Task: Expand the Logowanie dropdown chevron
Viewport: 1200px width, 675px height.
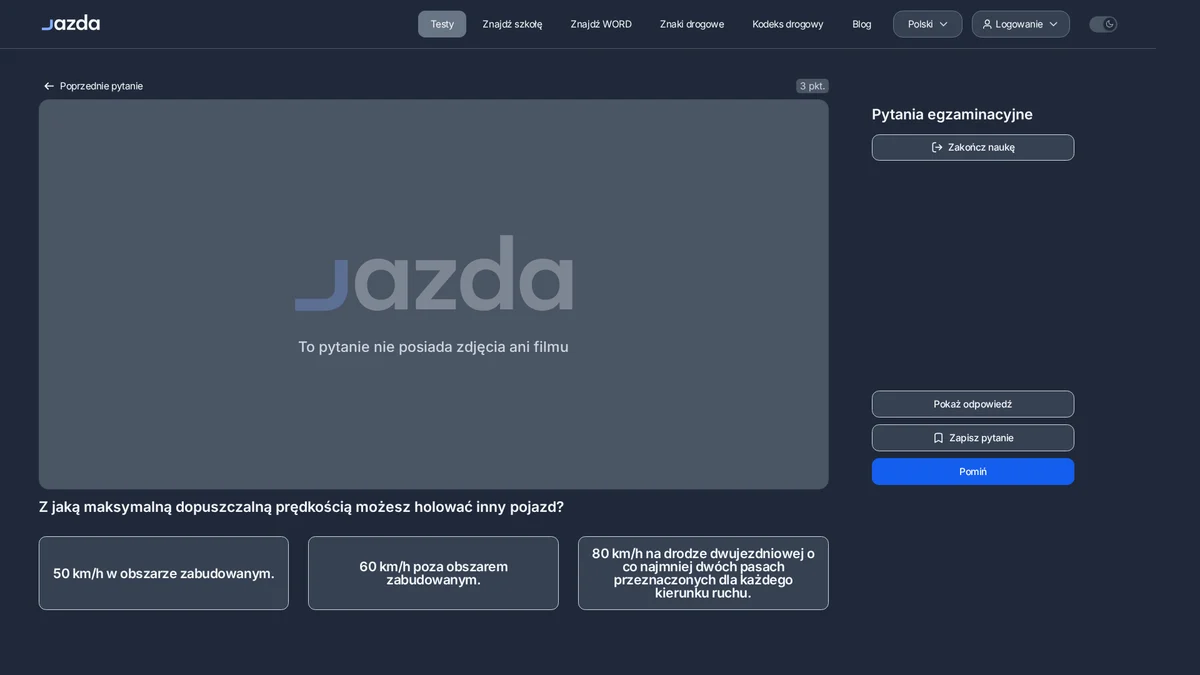Action: tap(1053, 24)
